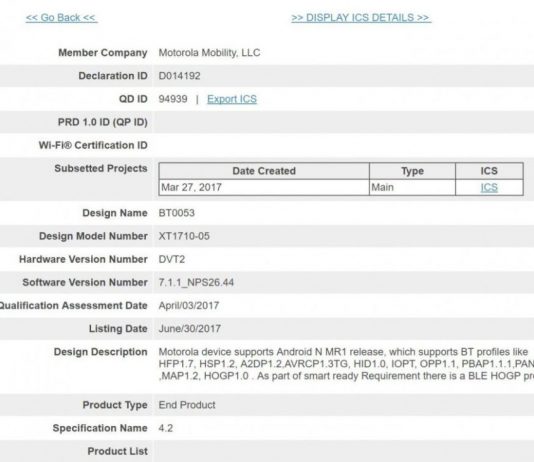Image resolution: width=534 pixels, height=462 pixels.
Task: Open the ICS link in Subsetted Projects table
Action: [x=489, y=187]
